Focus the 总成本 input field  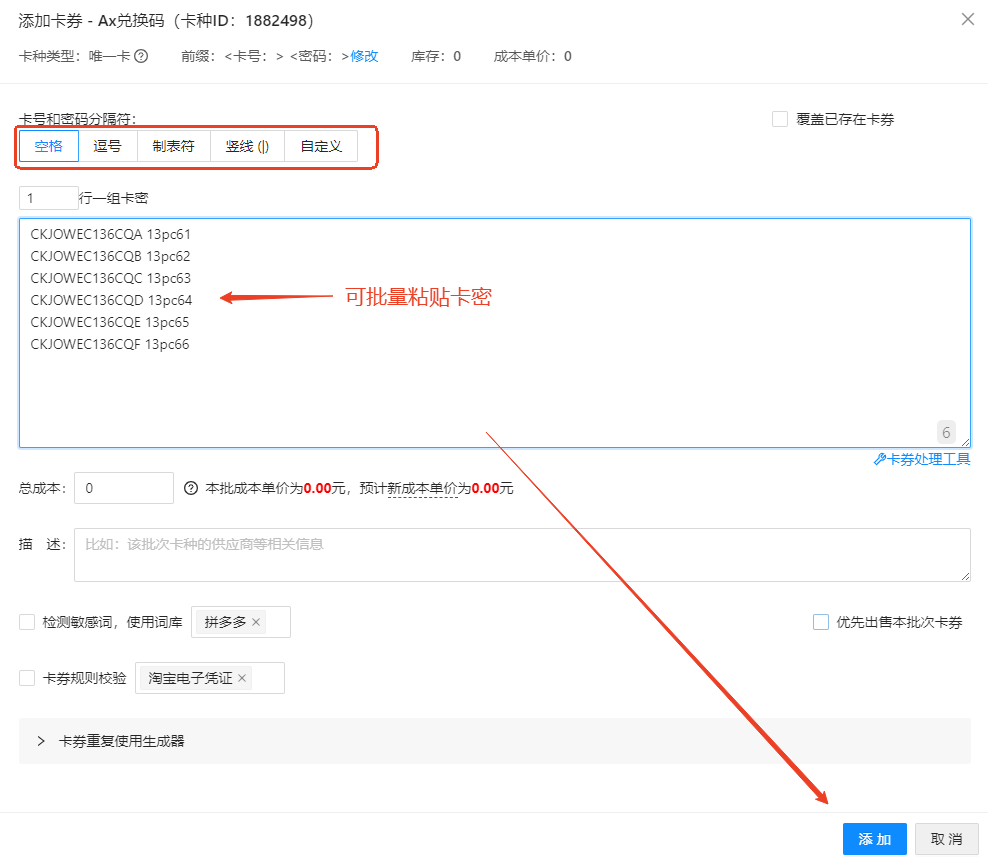(124, 488)
